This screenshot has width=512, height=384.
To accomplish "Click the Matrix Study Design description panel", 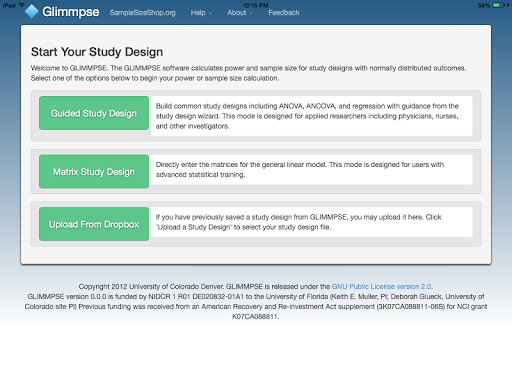I will [x=312, y=169].
